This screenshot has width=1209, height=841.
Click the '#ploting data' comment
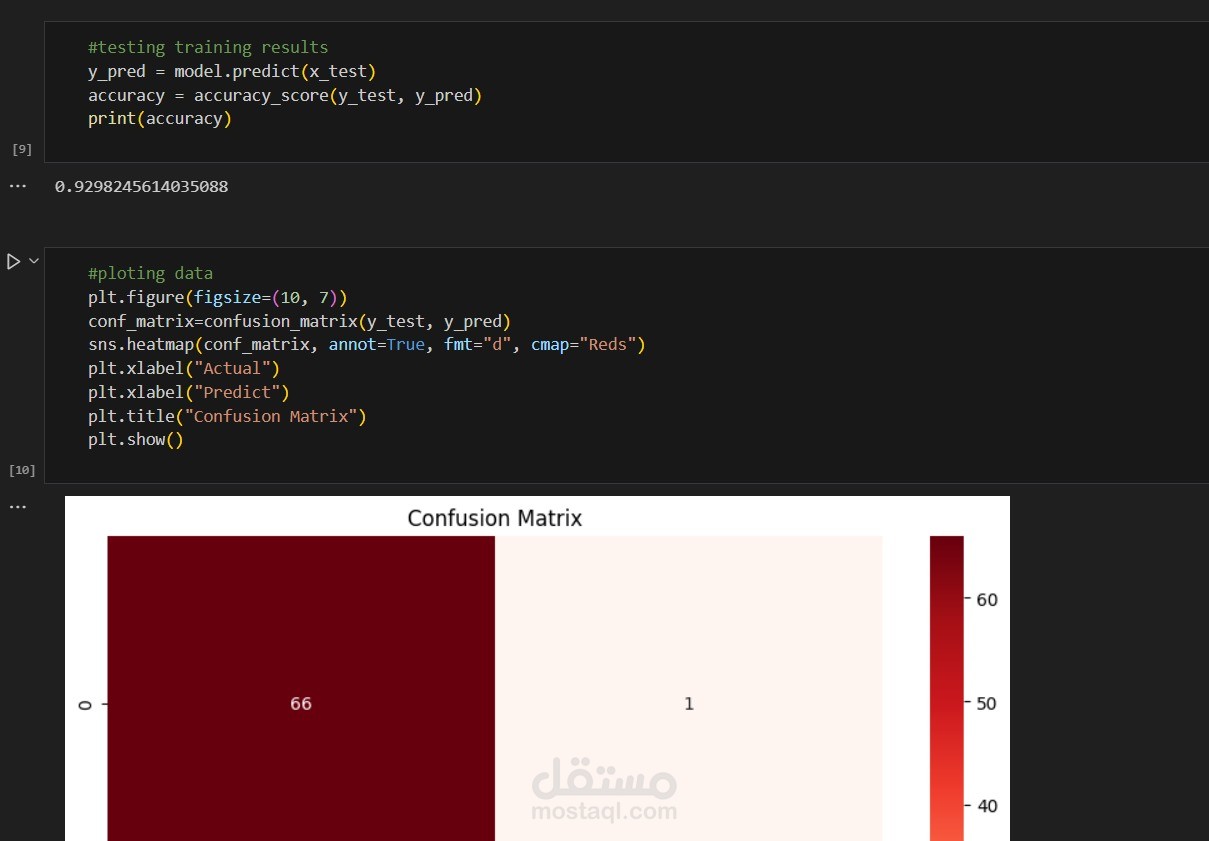(x=150, y=273)
